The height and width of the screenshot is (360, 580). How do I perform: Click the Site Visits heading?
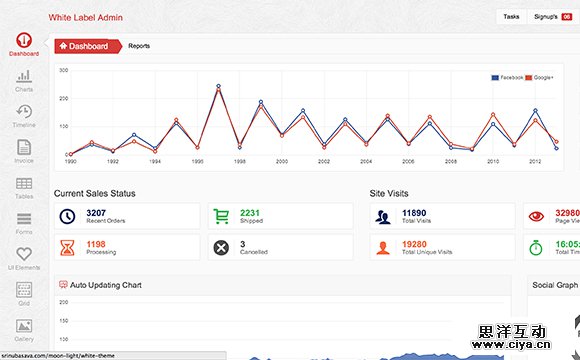(x=389, y=194)
